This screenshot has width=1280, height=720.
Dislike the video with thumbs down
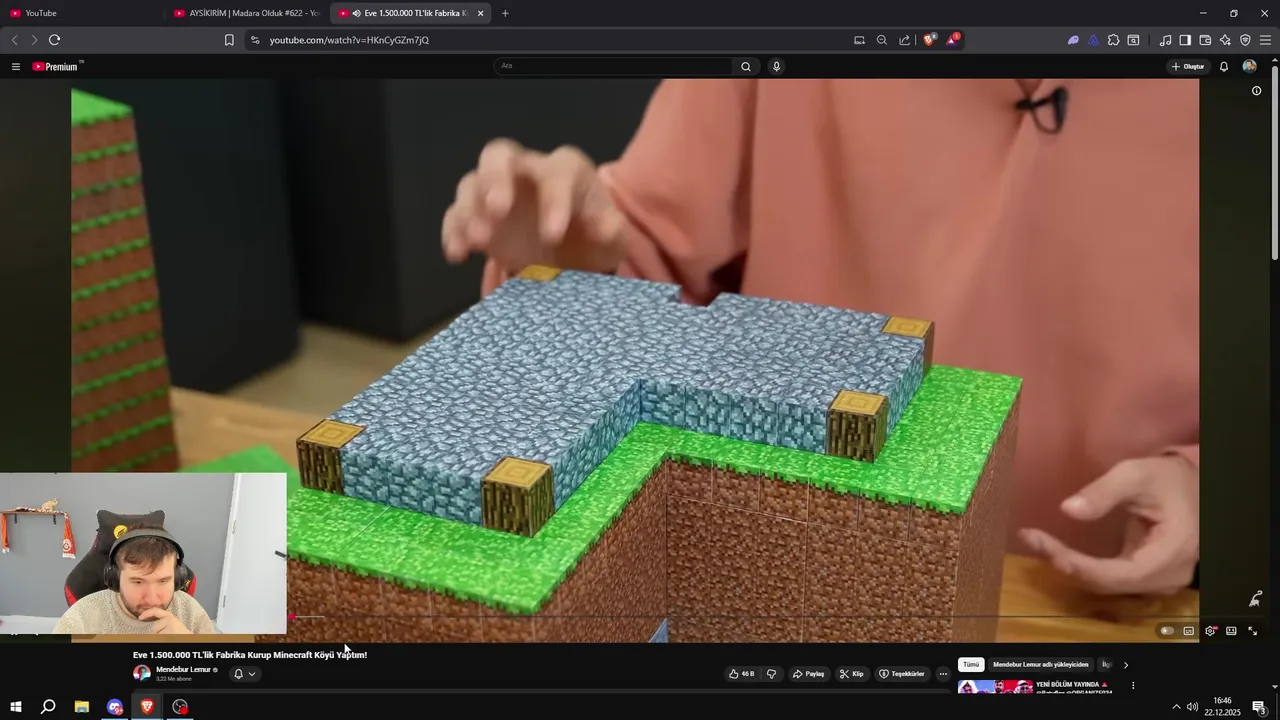(x=771, y=674)
